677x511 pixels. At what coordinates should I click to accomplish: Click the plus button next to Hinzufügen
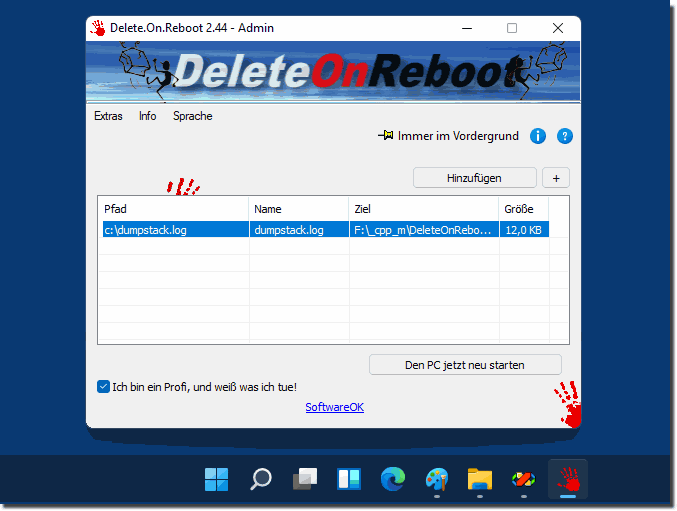point(556,178)
